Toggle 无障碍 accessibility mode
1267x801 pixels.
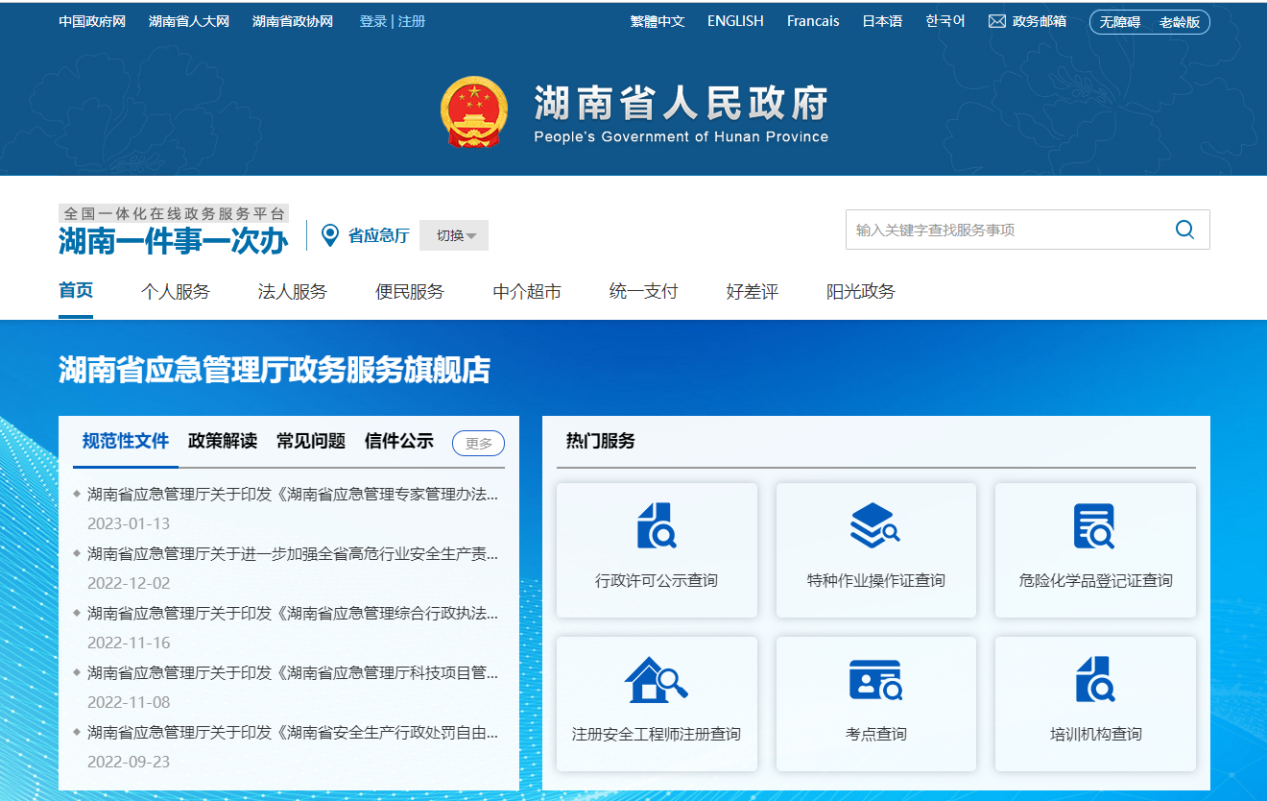(1120, 22)
